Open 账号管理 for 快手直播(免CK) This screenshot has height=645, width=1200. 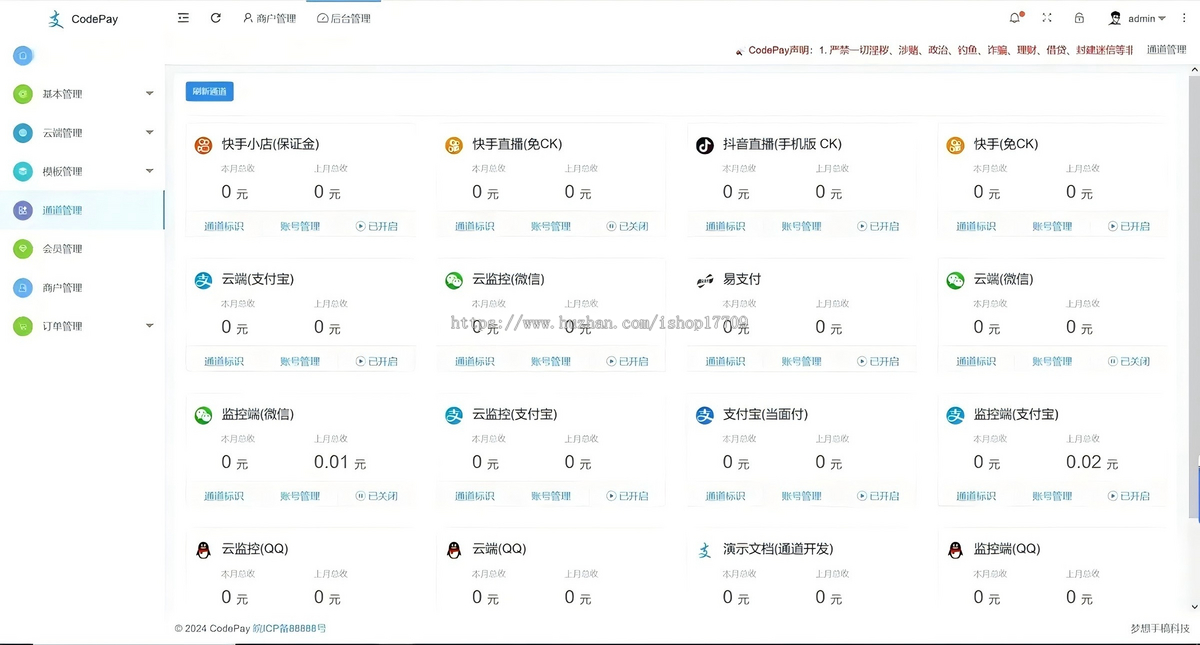551,226
